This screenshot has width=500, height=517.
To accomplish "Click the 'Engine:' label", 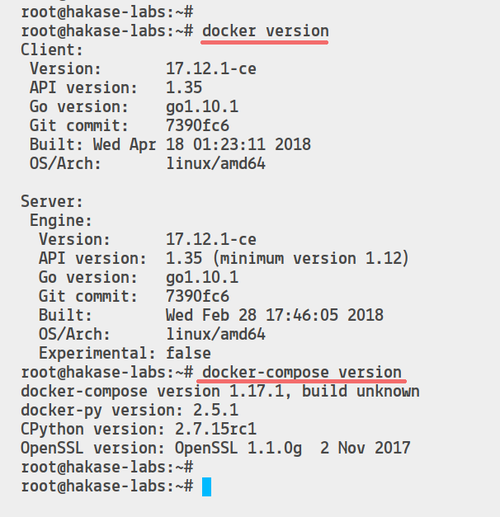I will click(x=61, y=221).
